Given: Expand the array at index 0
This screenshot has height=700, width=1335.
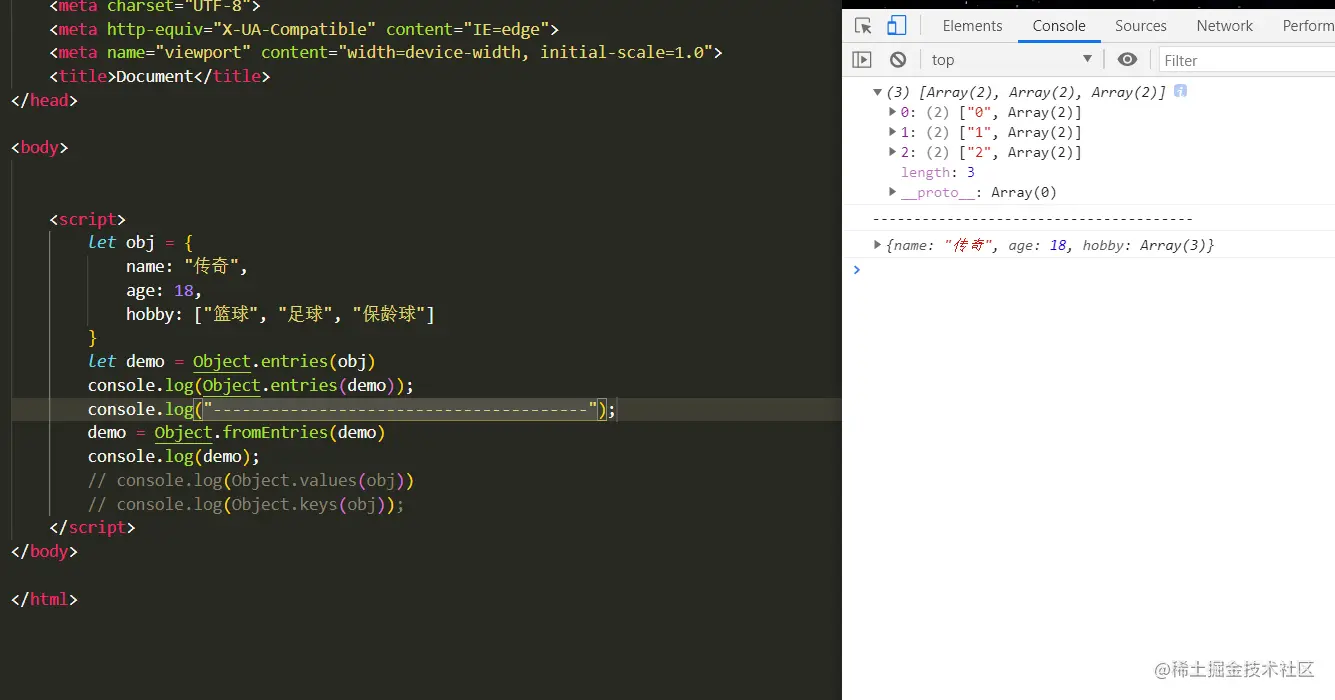Looking at the screenshot, I should (892, 112).
